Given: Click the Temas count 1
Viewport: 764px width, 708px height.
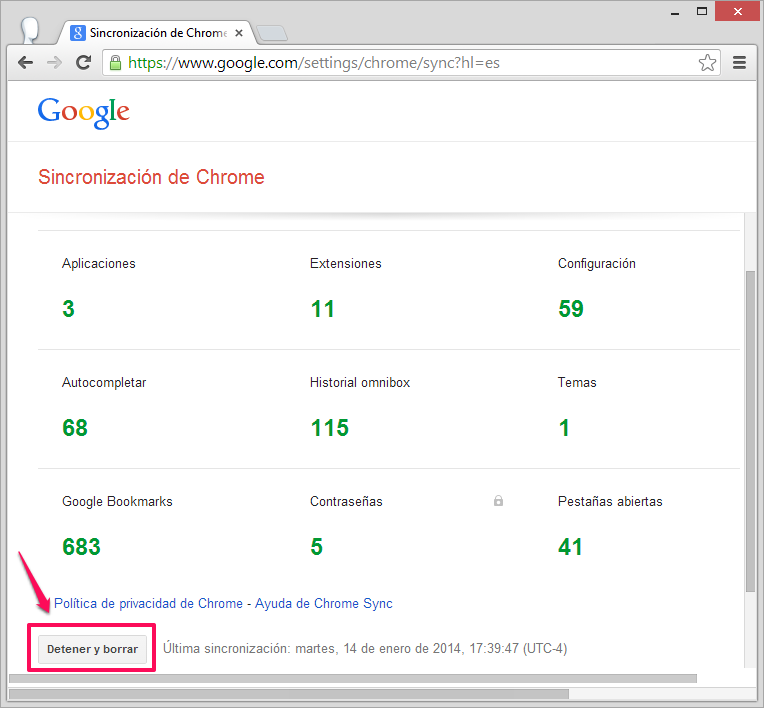Looking at the screenshot, I should [x=564, y=428].
